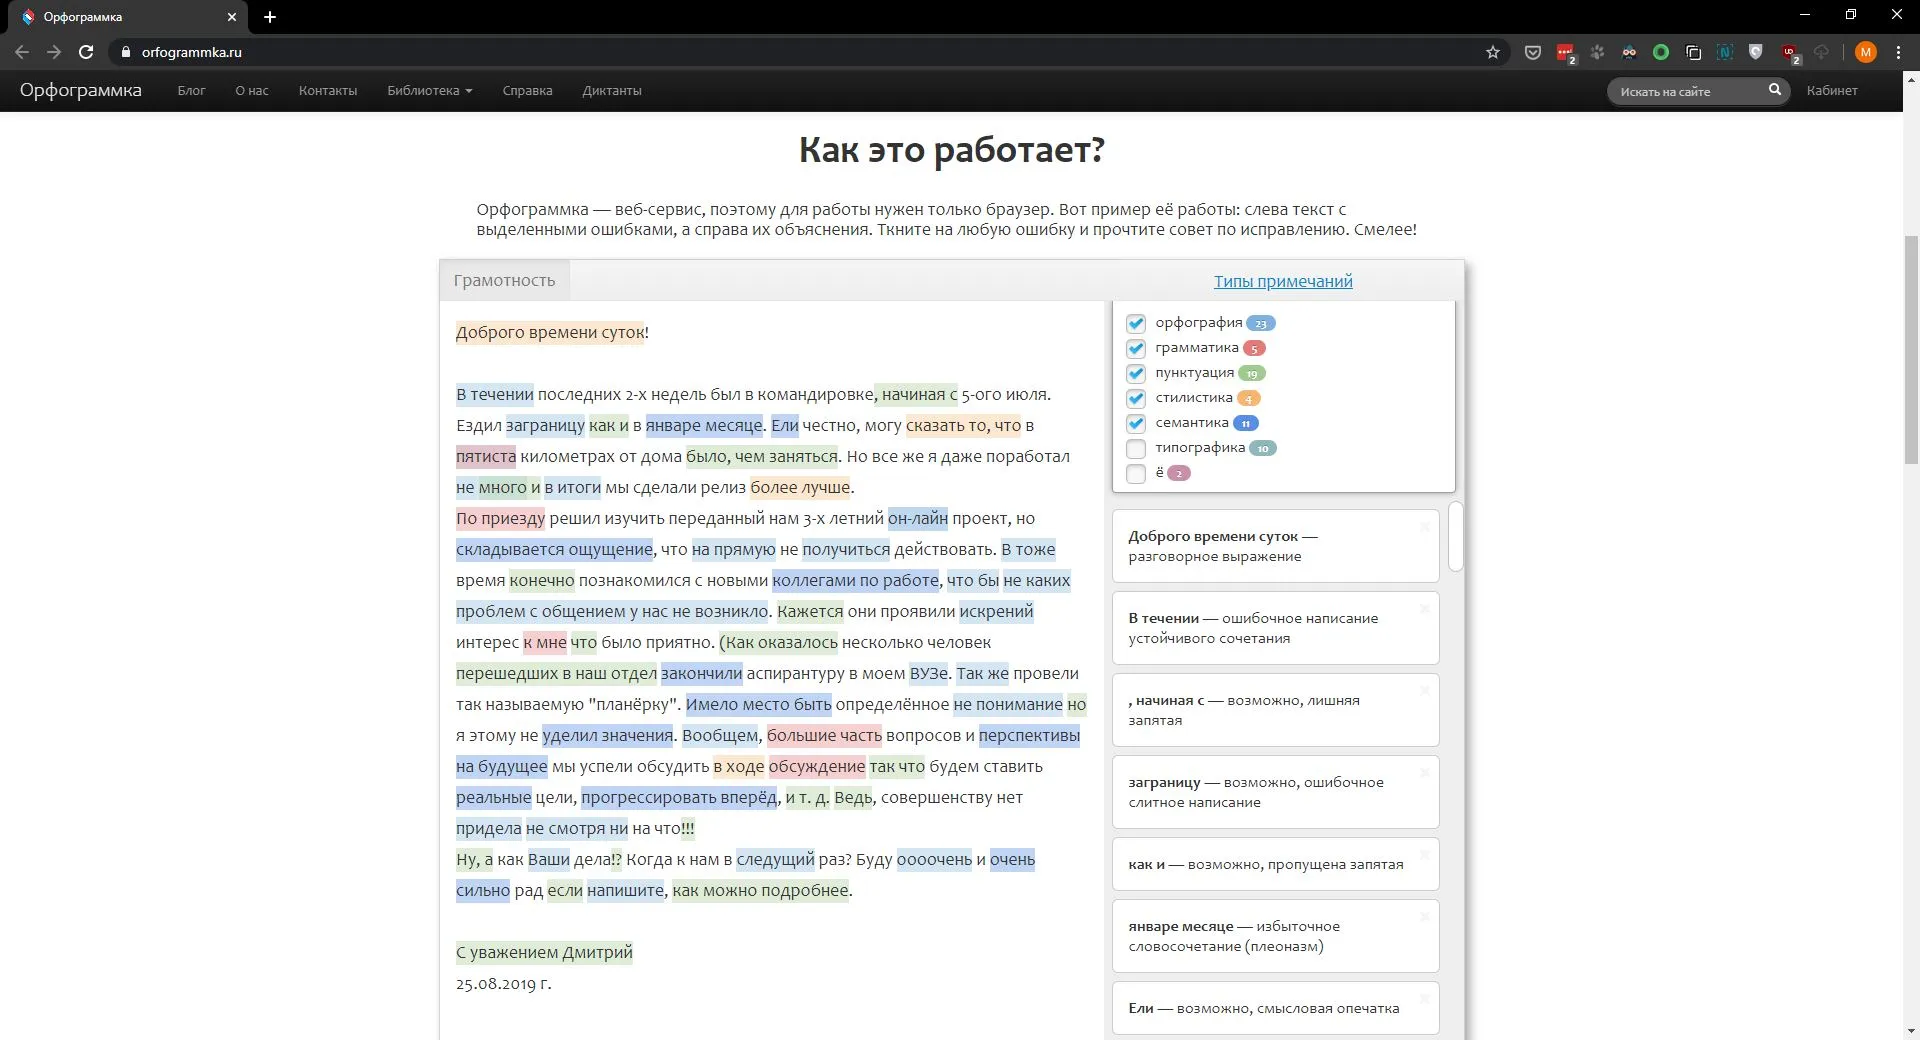Reload the orfogrammka.ru page
Screen dimensions: 1920x1040
[86, 52]
